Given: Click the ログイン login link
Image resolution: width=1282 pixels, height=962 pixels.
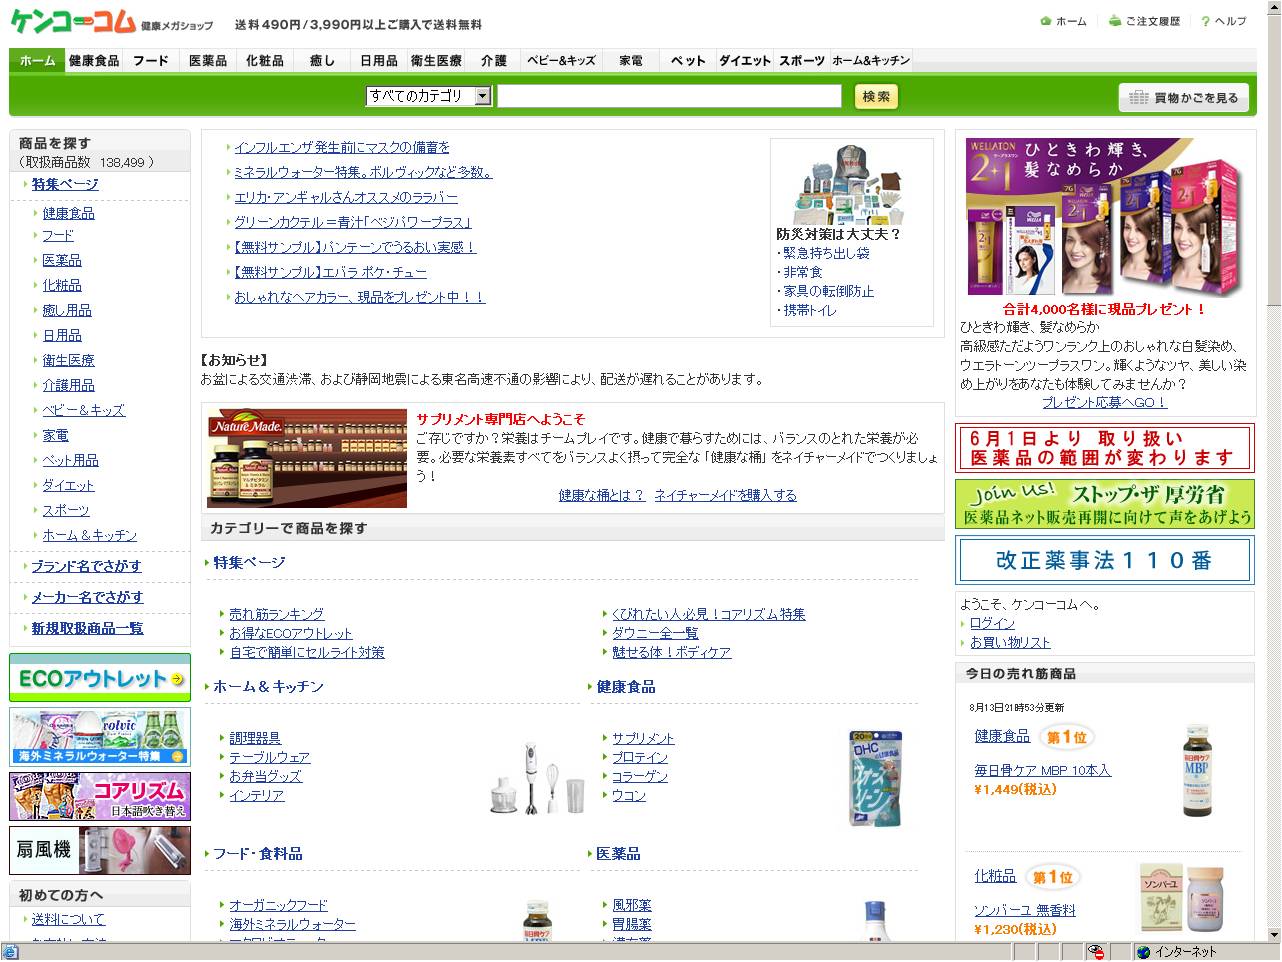Looking at the screenshot, I should coord(992,623).
